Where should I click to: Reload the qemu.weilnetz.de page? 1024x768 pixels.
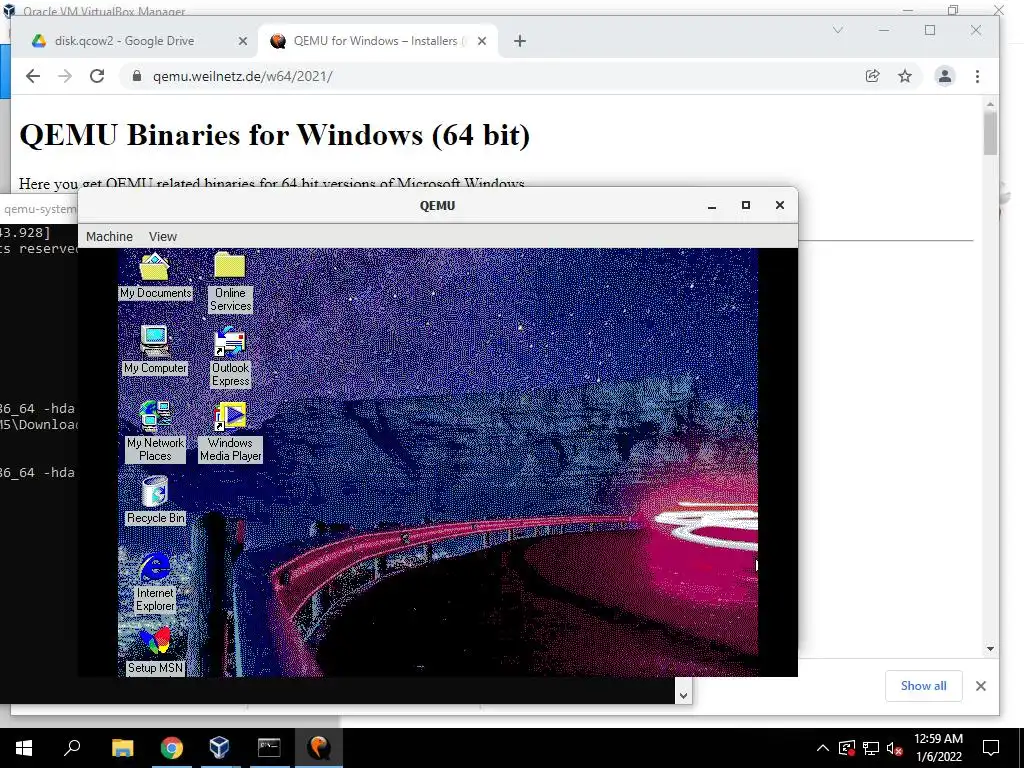click(x=97, y=76)
